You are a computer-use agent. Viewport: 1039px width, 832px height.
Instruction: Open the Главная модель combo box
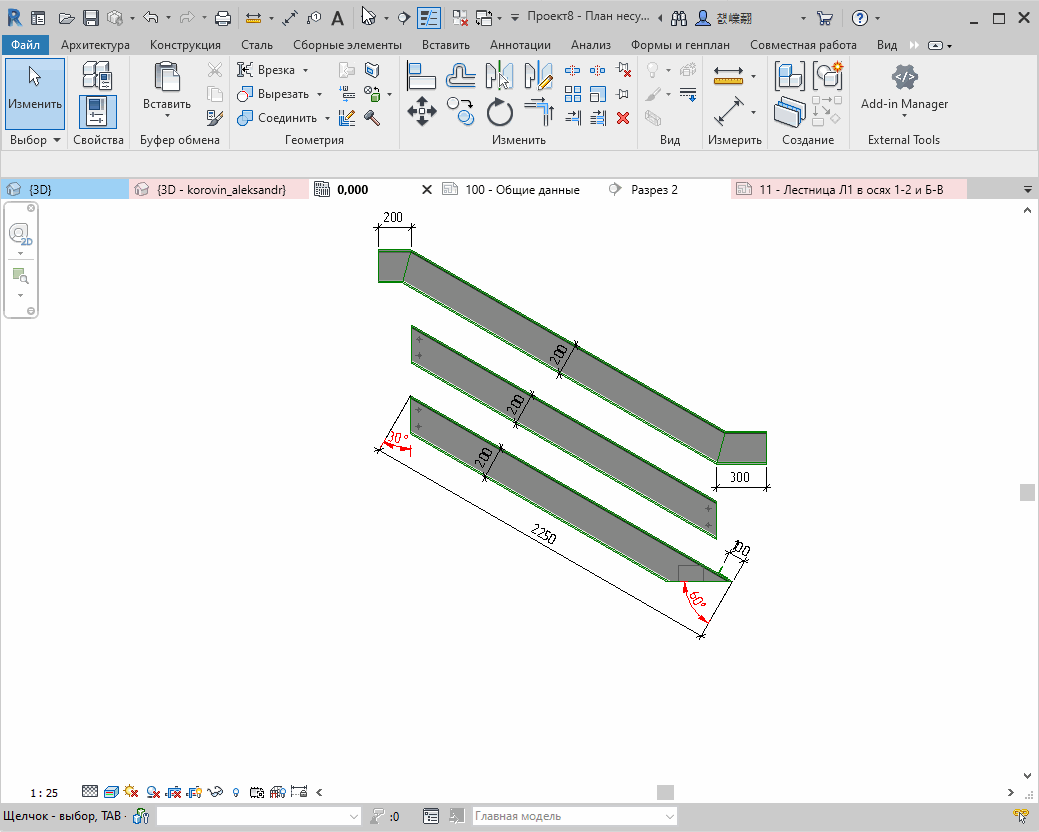(574, 816)
